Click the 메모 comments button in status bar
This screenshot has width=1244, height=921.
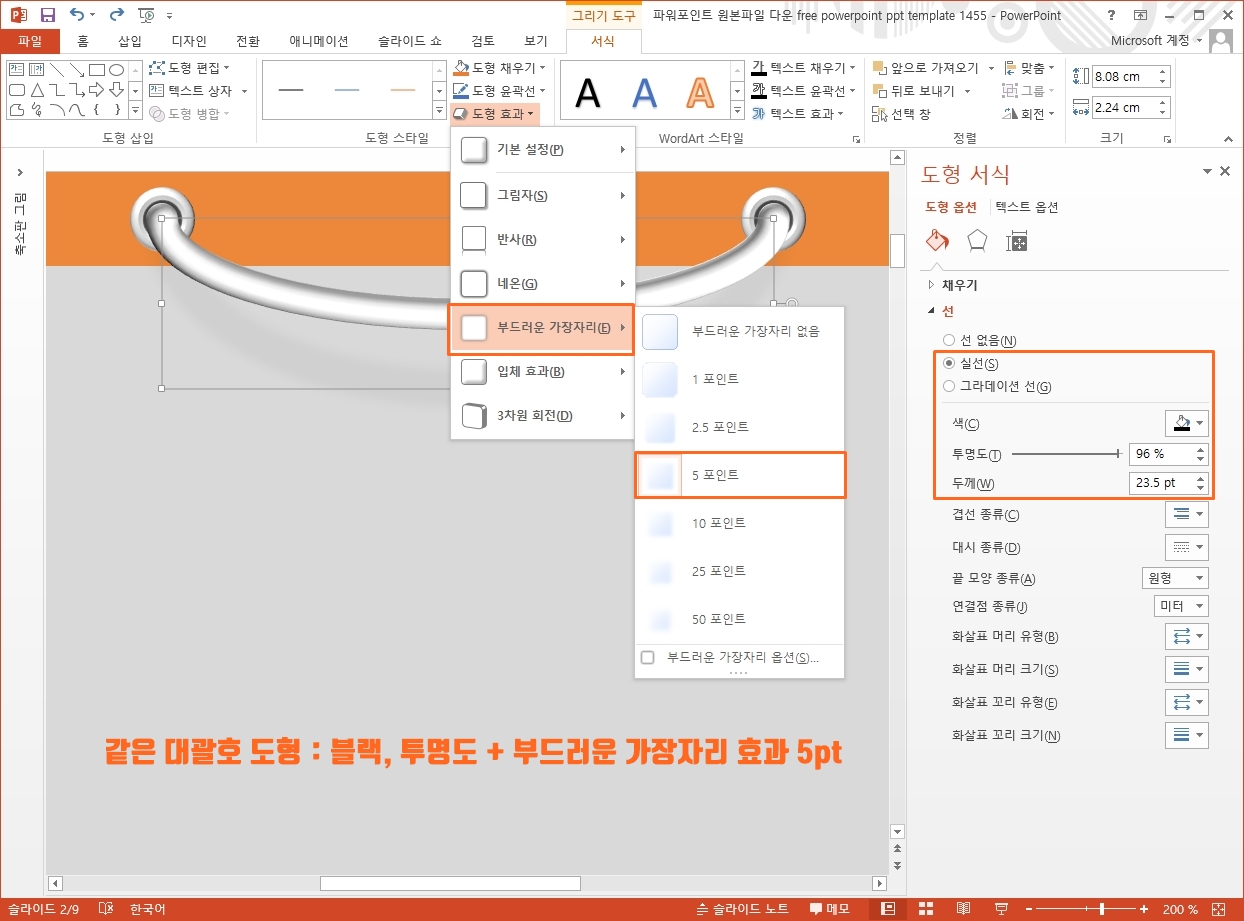pyautogui.click(x=829, y=909)
